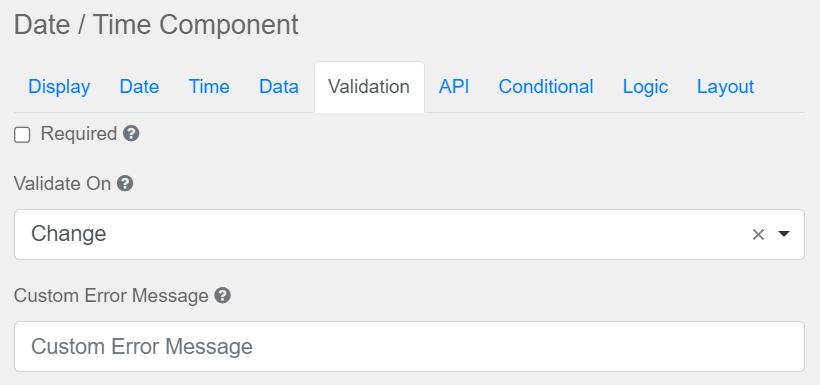This screenshot has height=385, width=820.
Task: Switch to the Display tab
Action: [59, 87]
